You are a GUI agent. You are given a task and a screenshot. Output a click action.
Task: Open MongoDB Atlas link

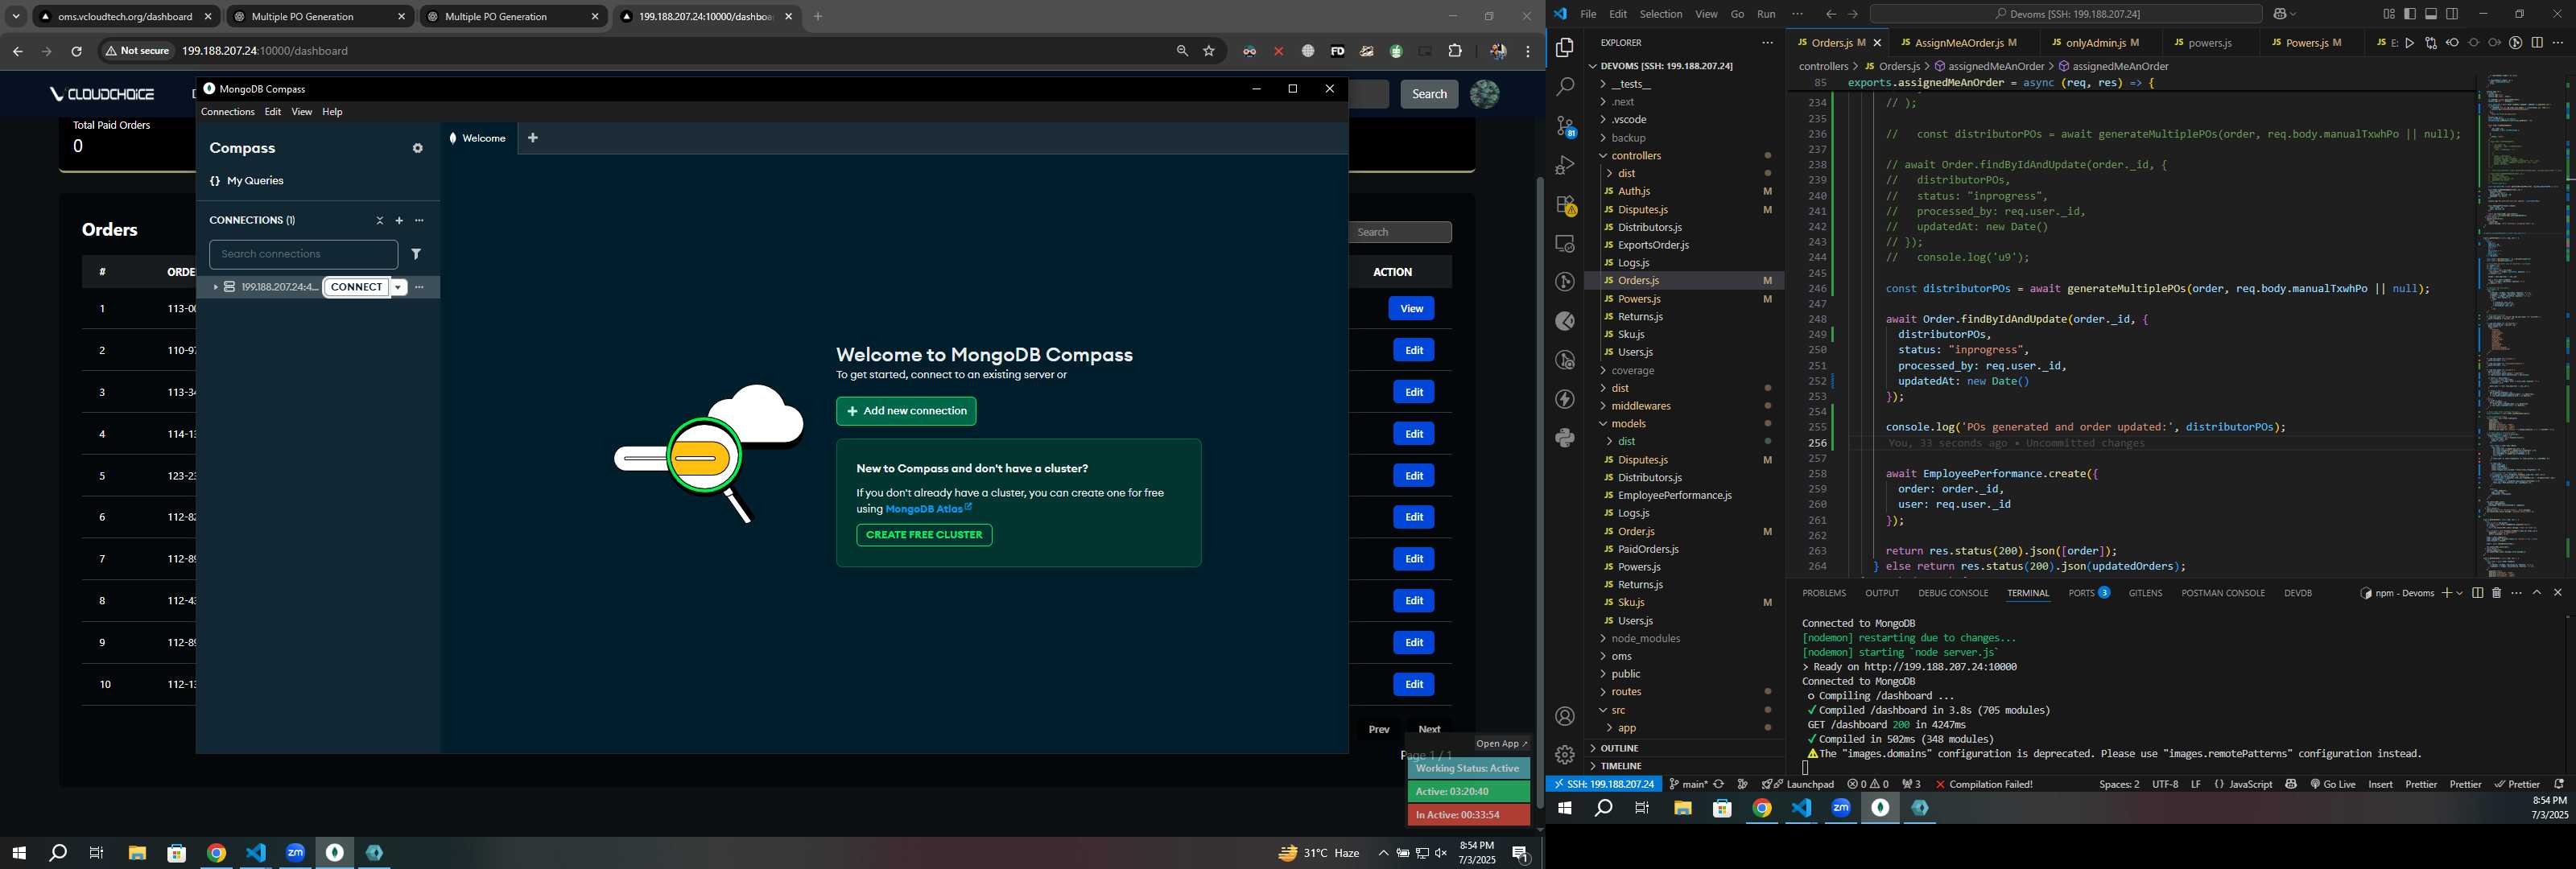pyautogui.click(x=928, y=509)
